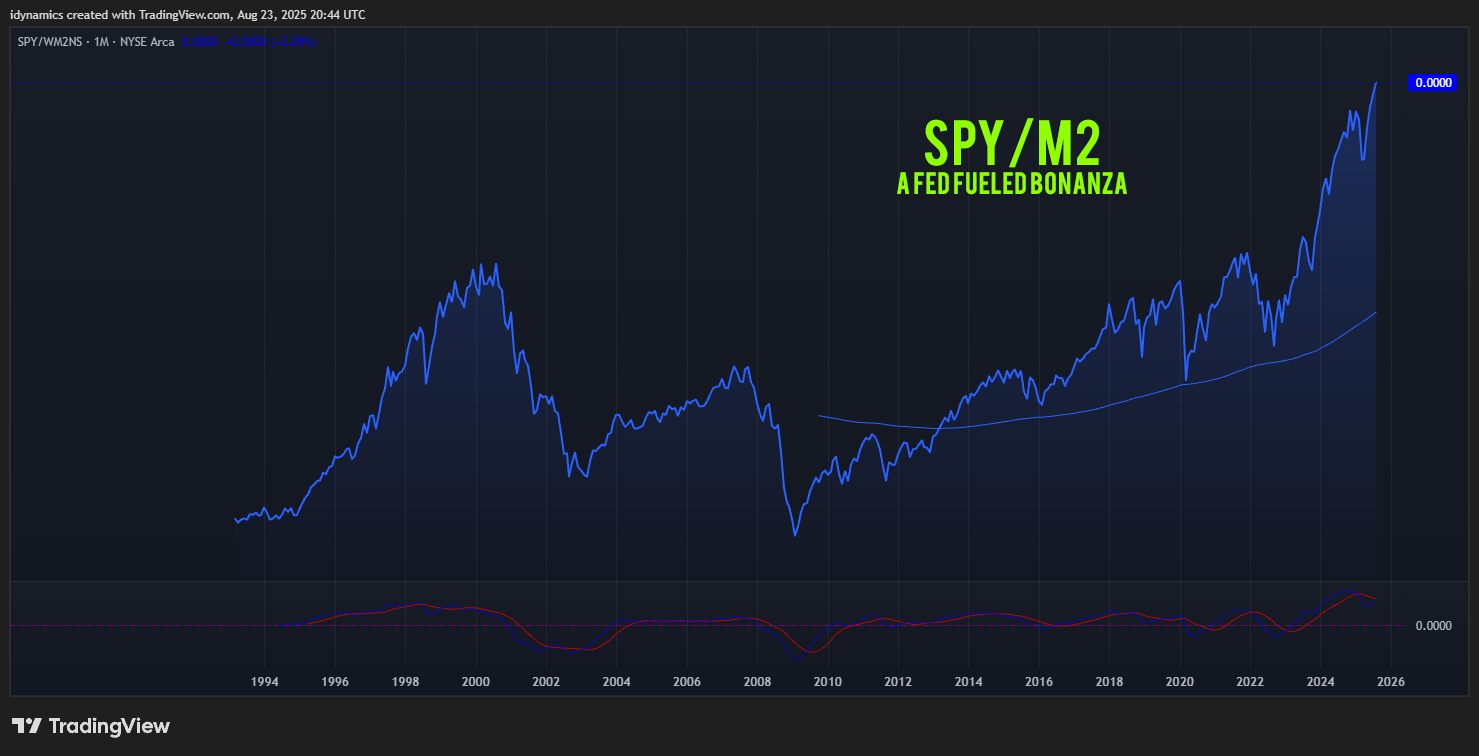Screen dimensions: 1479x756
Task: Click the 2012 label on time axis
Action: coord(898,682)
